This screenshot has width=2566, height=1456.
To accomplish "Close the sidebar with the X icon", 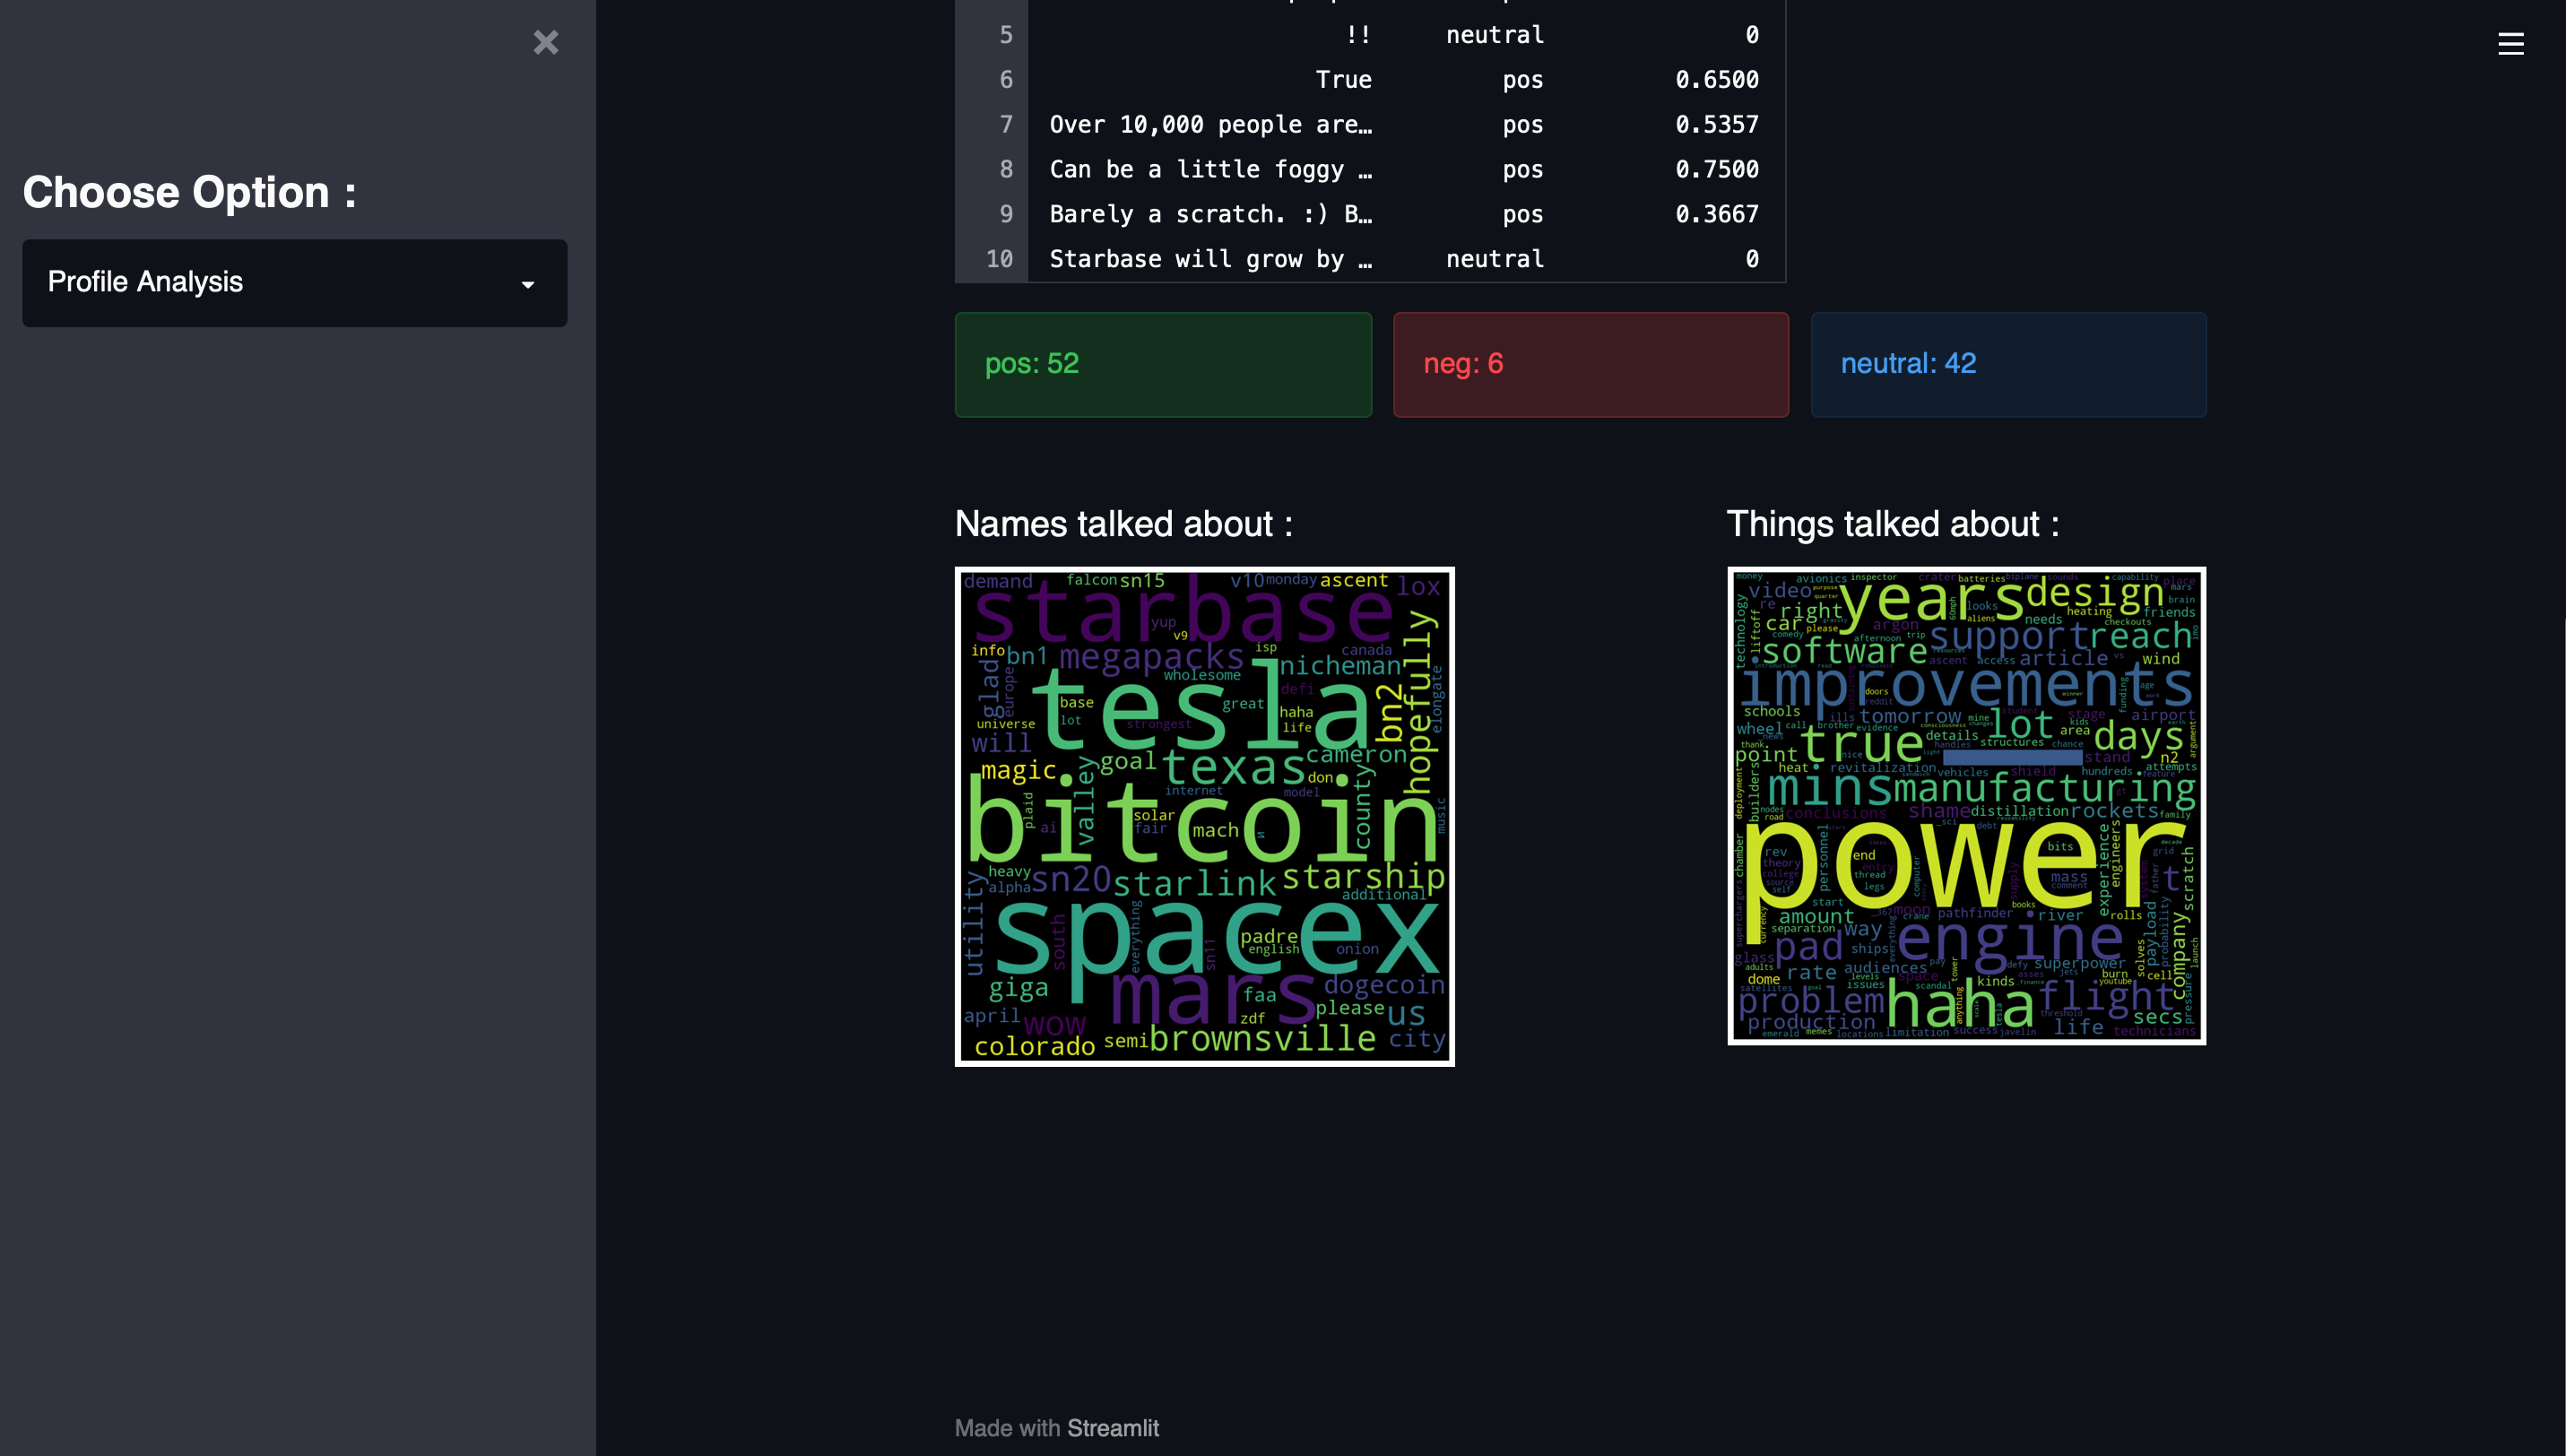I will [x=545, y=42].
